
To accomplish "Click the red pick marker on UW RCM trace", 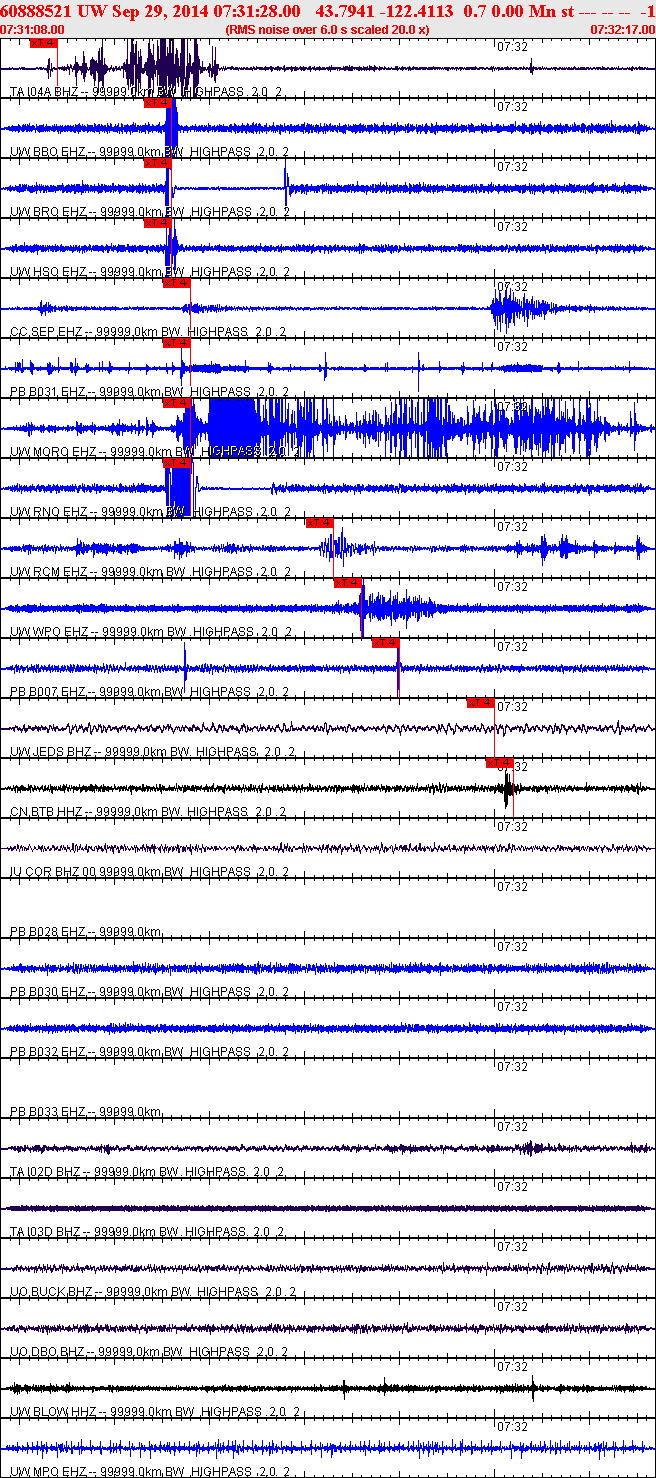I will pos(319,523).
